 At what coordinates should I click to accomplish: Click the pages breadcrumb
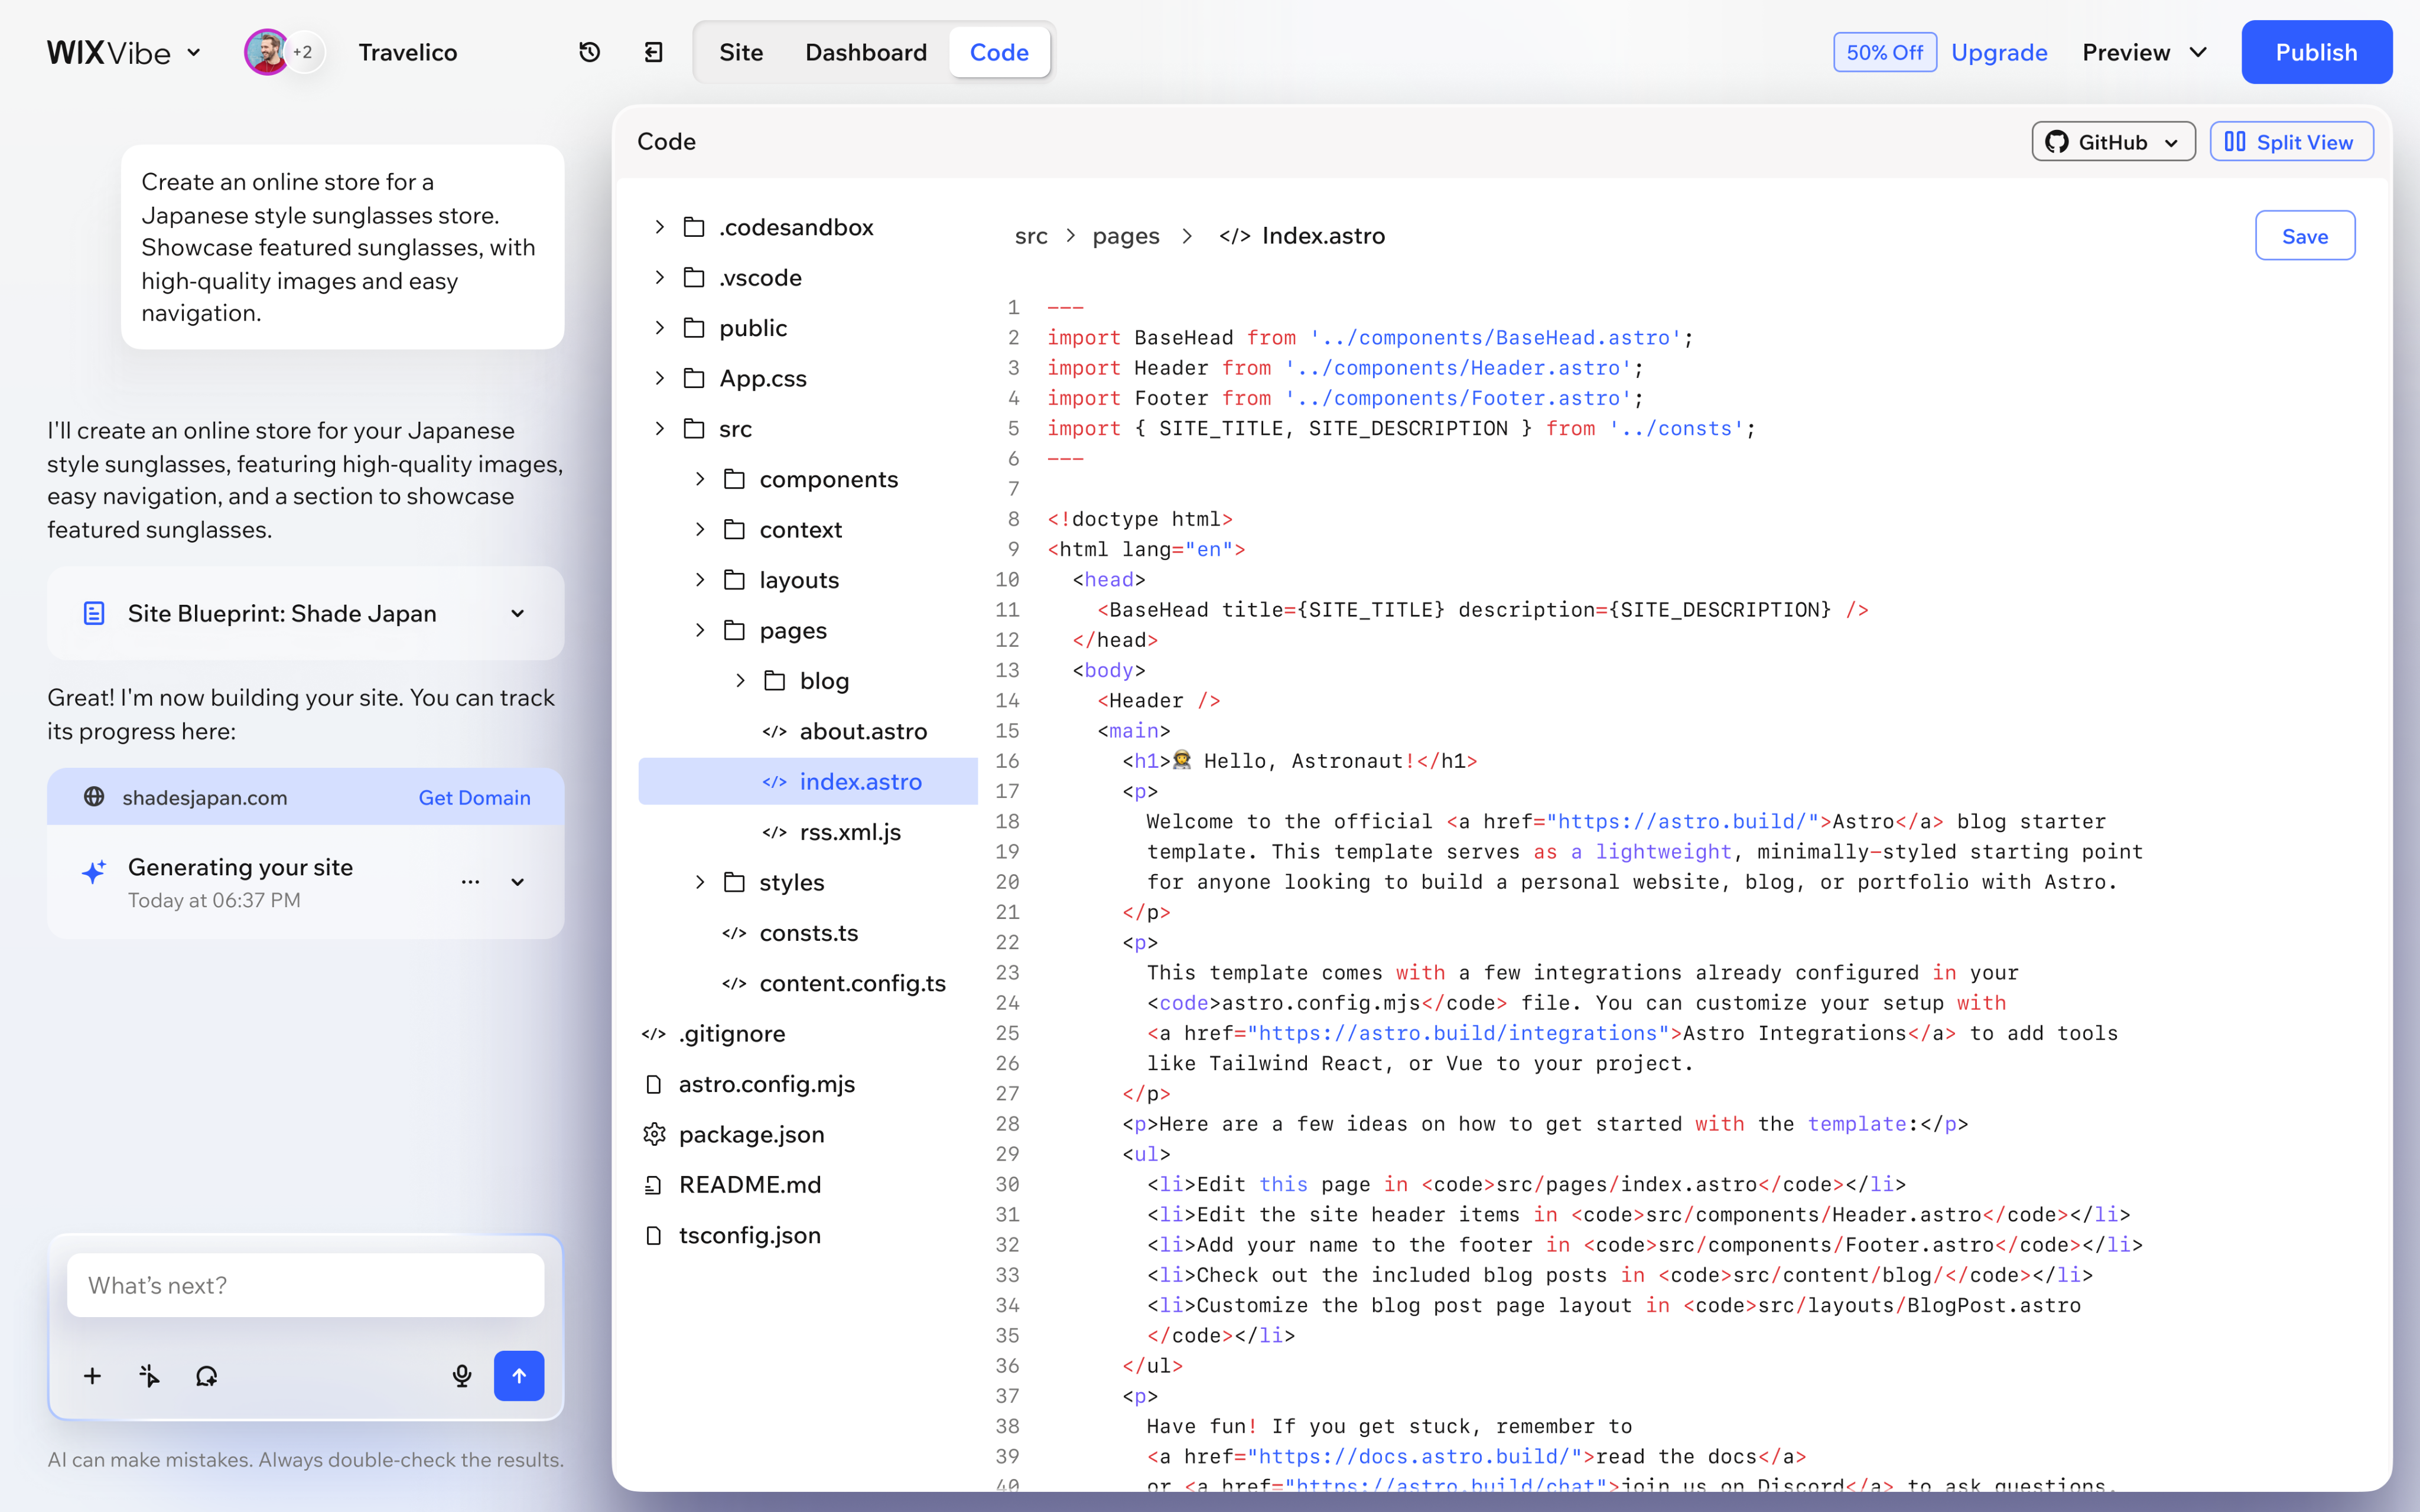click(1126, 236)
